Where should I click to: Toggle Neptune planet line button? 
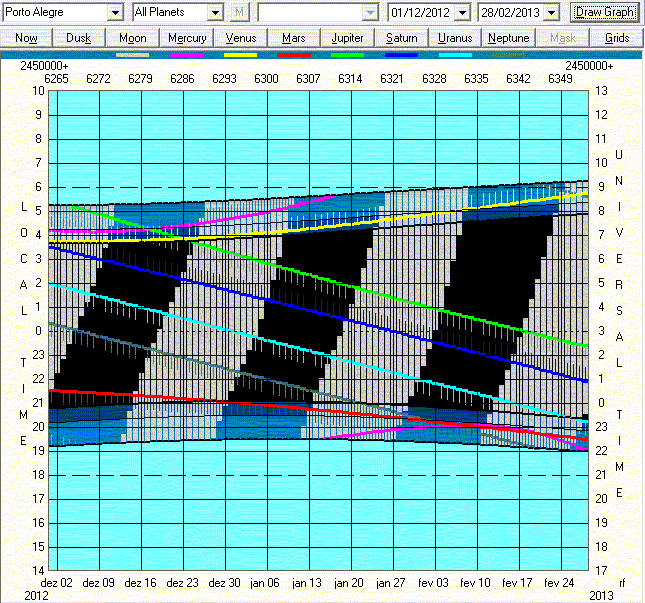(509, 37)
